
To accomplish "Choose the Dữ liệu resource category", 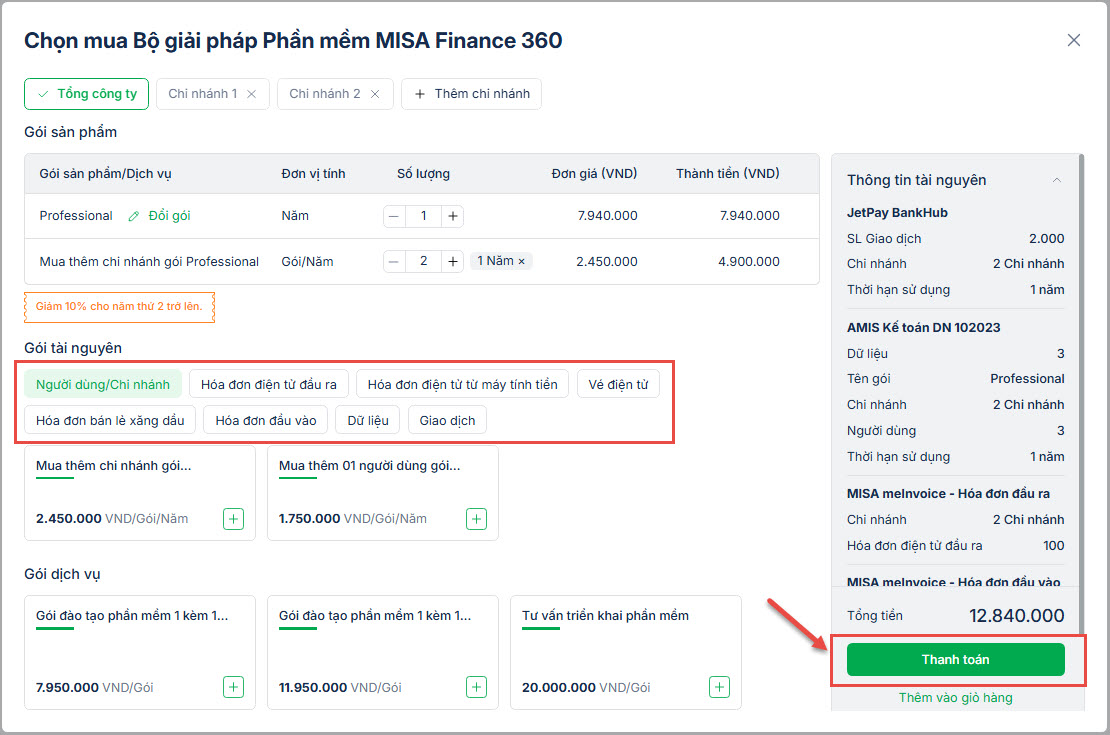I will 368,420.
